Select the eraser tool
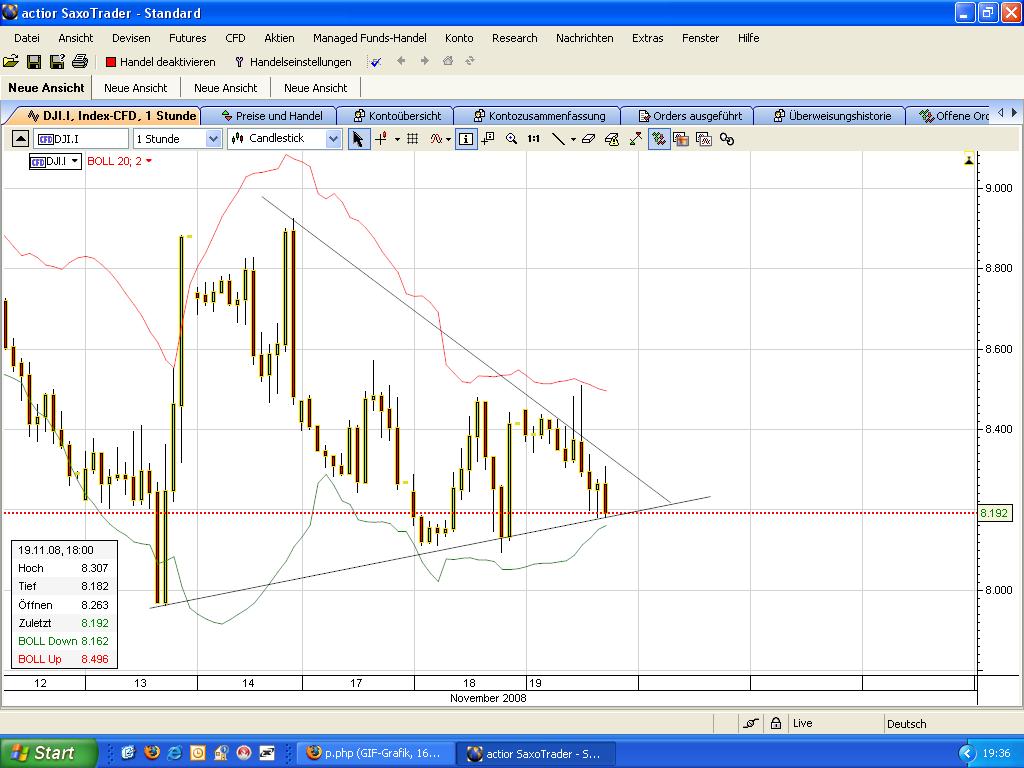1024x768 pixels. tap(588, 139)
